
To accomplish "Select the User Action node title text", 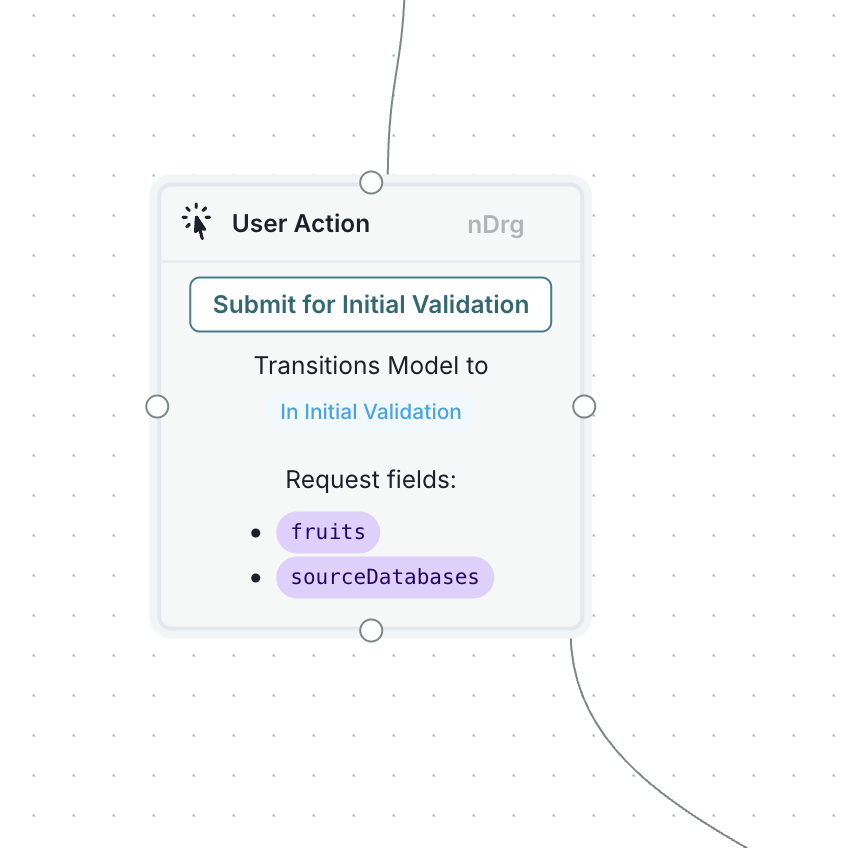I will [300, 223].
